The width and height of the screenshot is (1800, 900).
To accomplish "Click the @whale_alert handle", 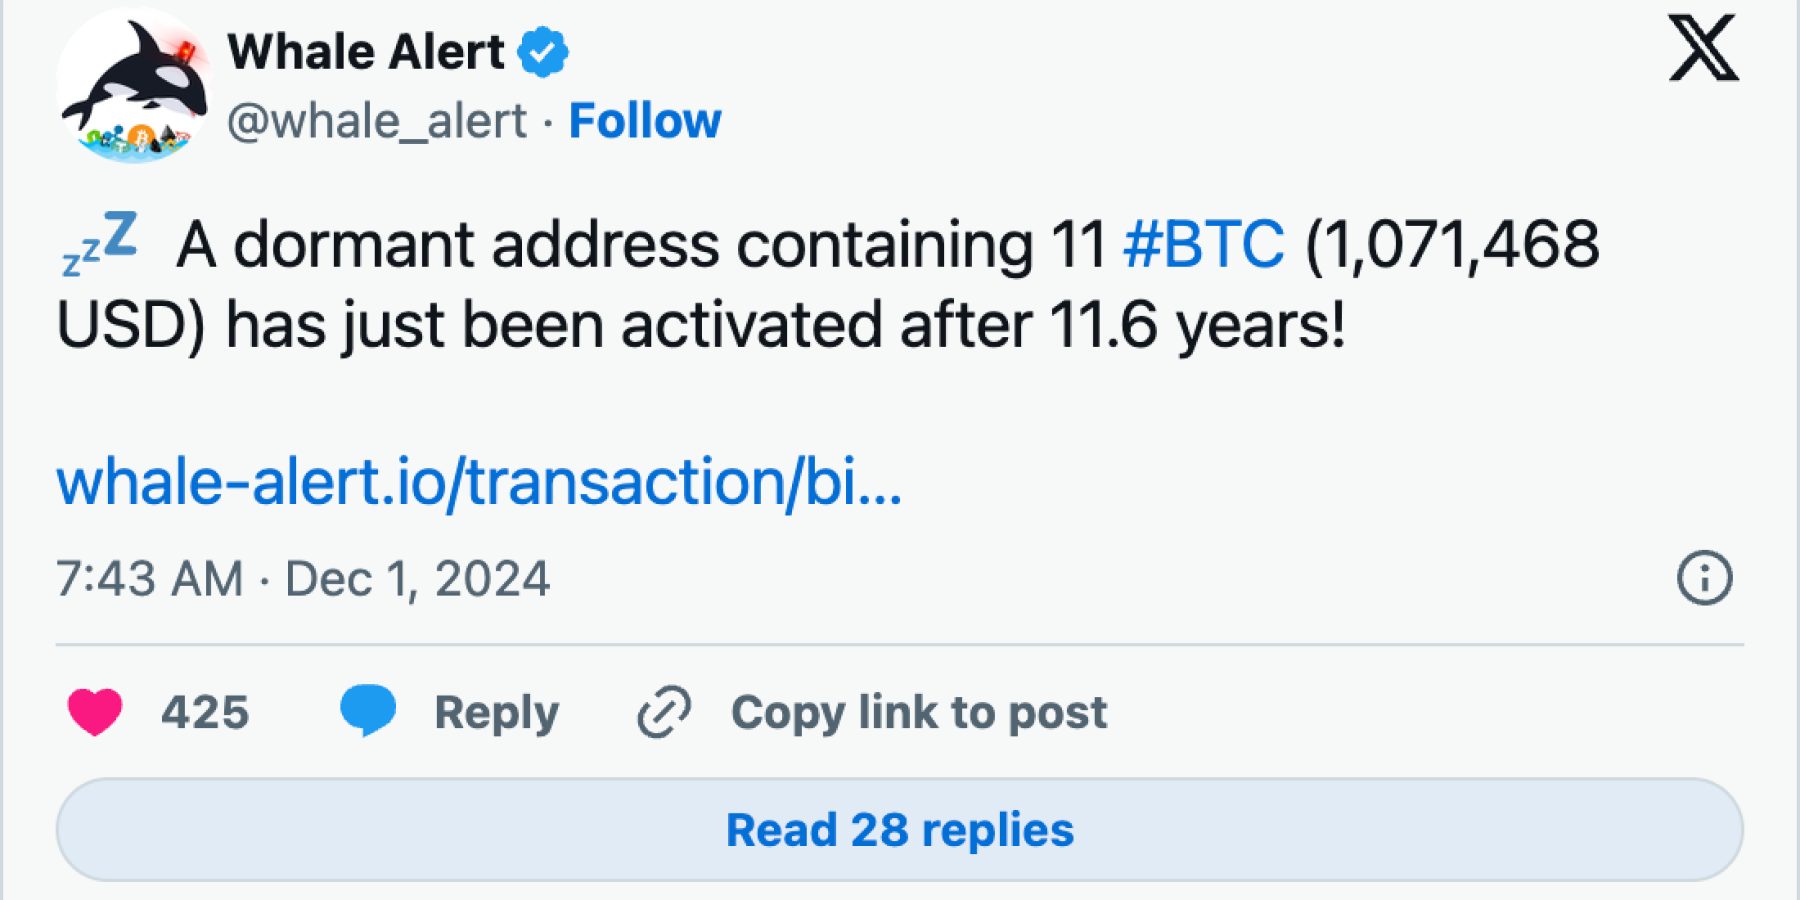I will 377,122.
